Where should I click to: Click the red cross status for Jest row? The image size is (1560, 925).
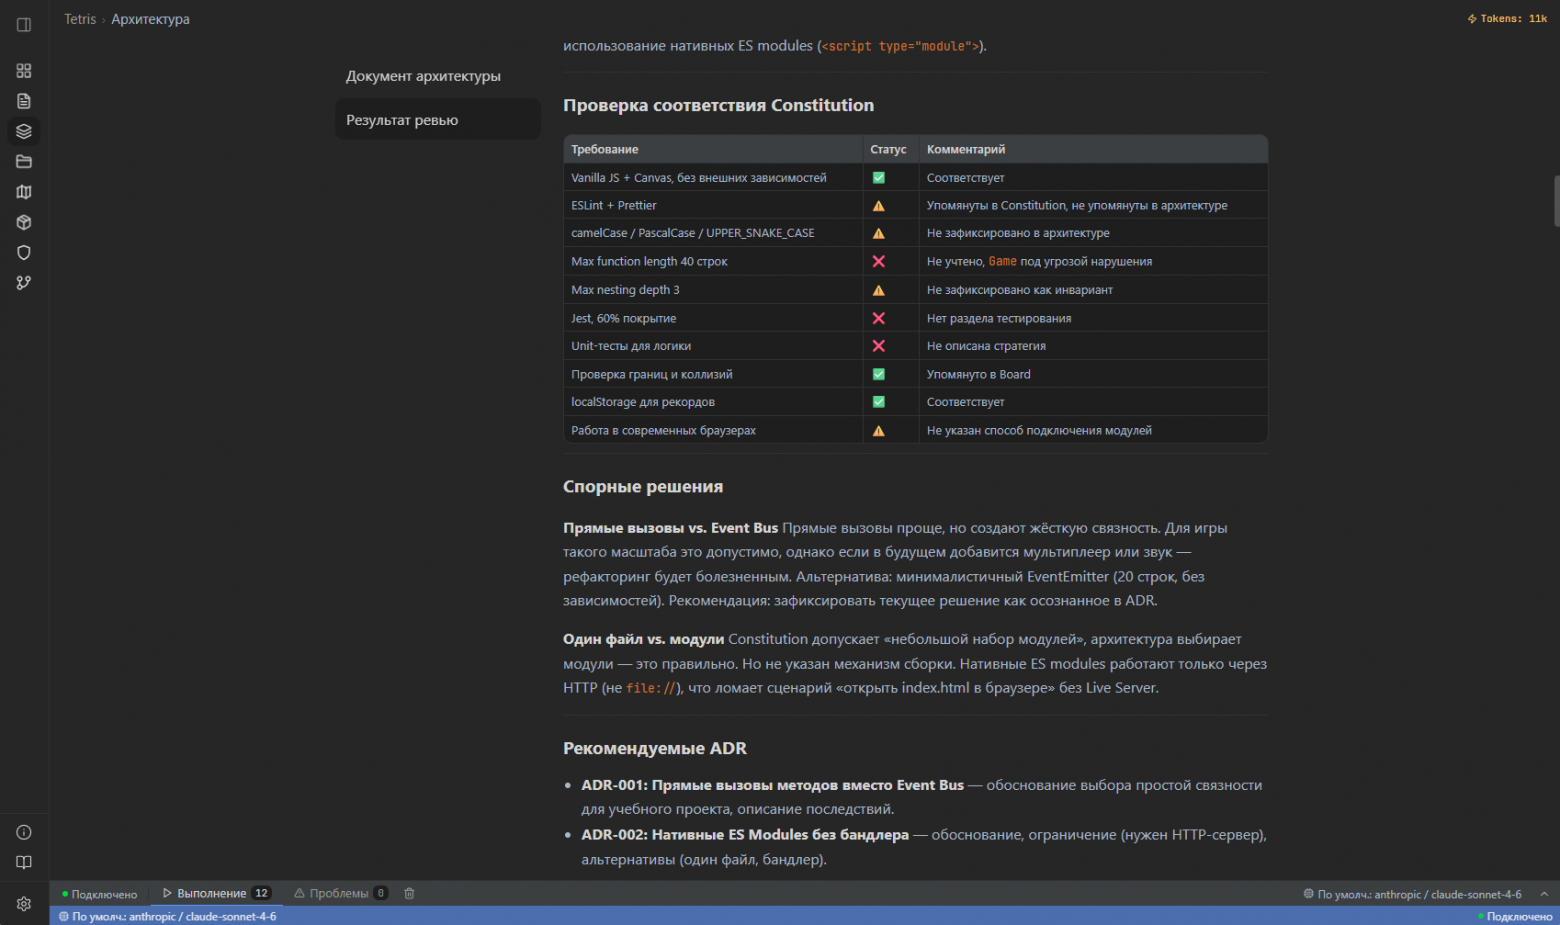(x=879, y=318)
